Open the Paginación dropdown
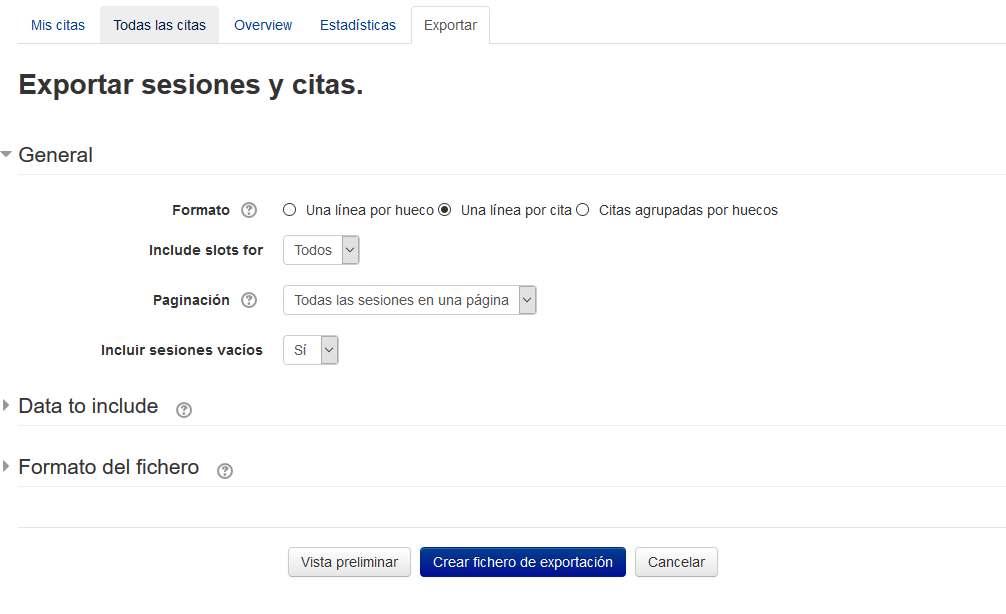This screenshot has height=614, width=1006. tap(410, 300)
